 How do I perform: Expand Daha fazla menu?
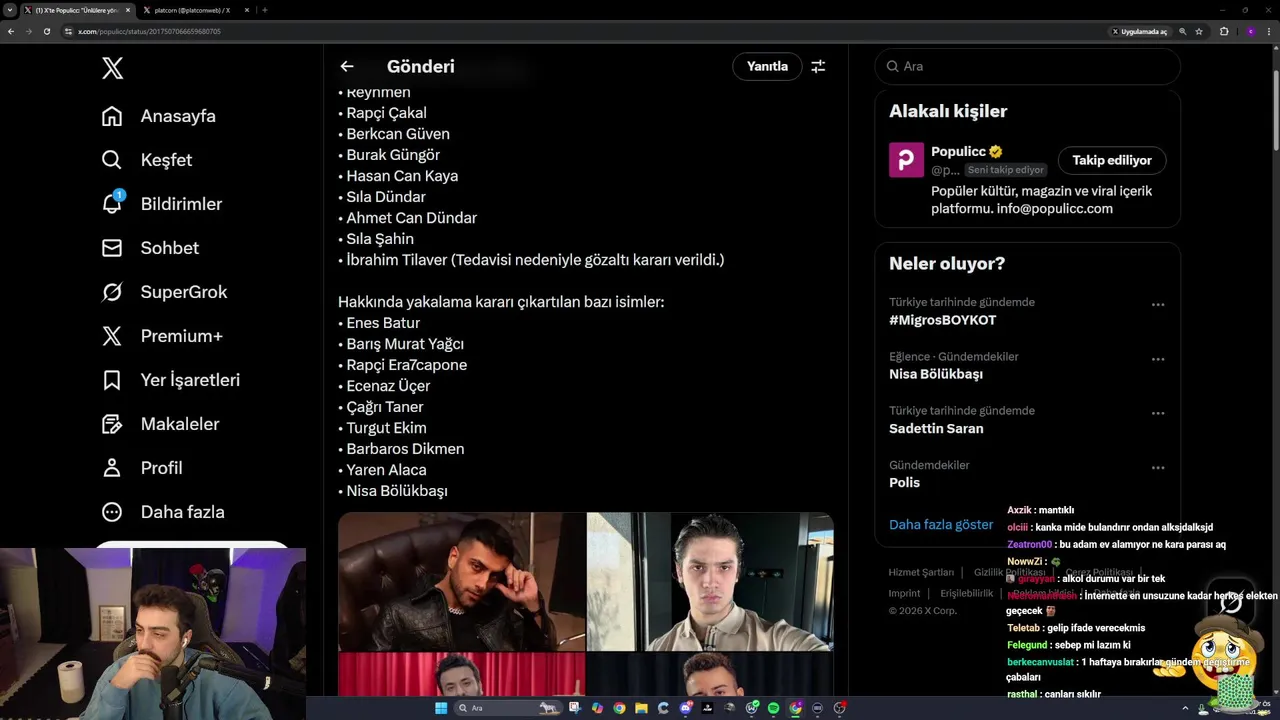point(163,512)
